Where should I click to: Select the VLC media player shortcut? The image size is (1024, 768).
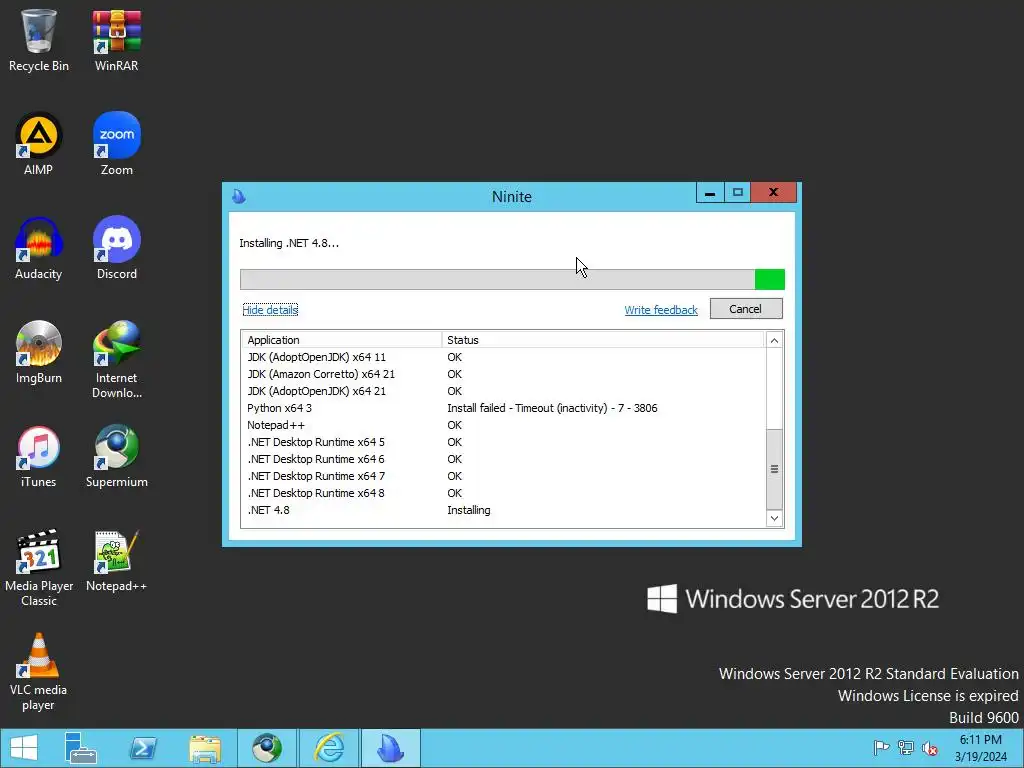coord(39,672)
